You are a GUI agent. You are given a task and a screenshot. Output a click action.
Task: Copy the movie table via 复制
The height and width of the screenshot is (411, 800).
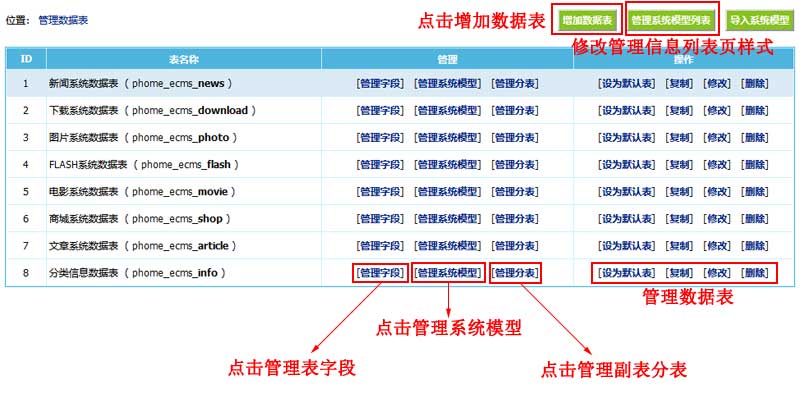pos(680,191)
